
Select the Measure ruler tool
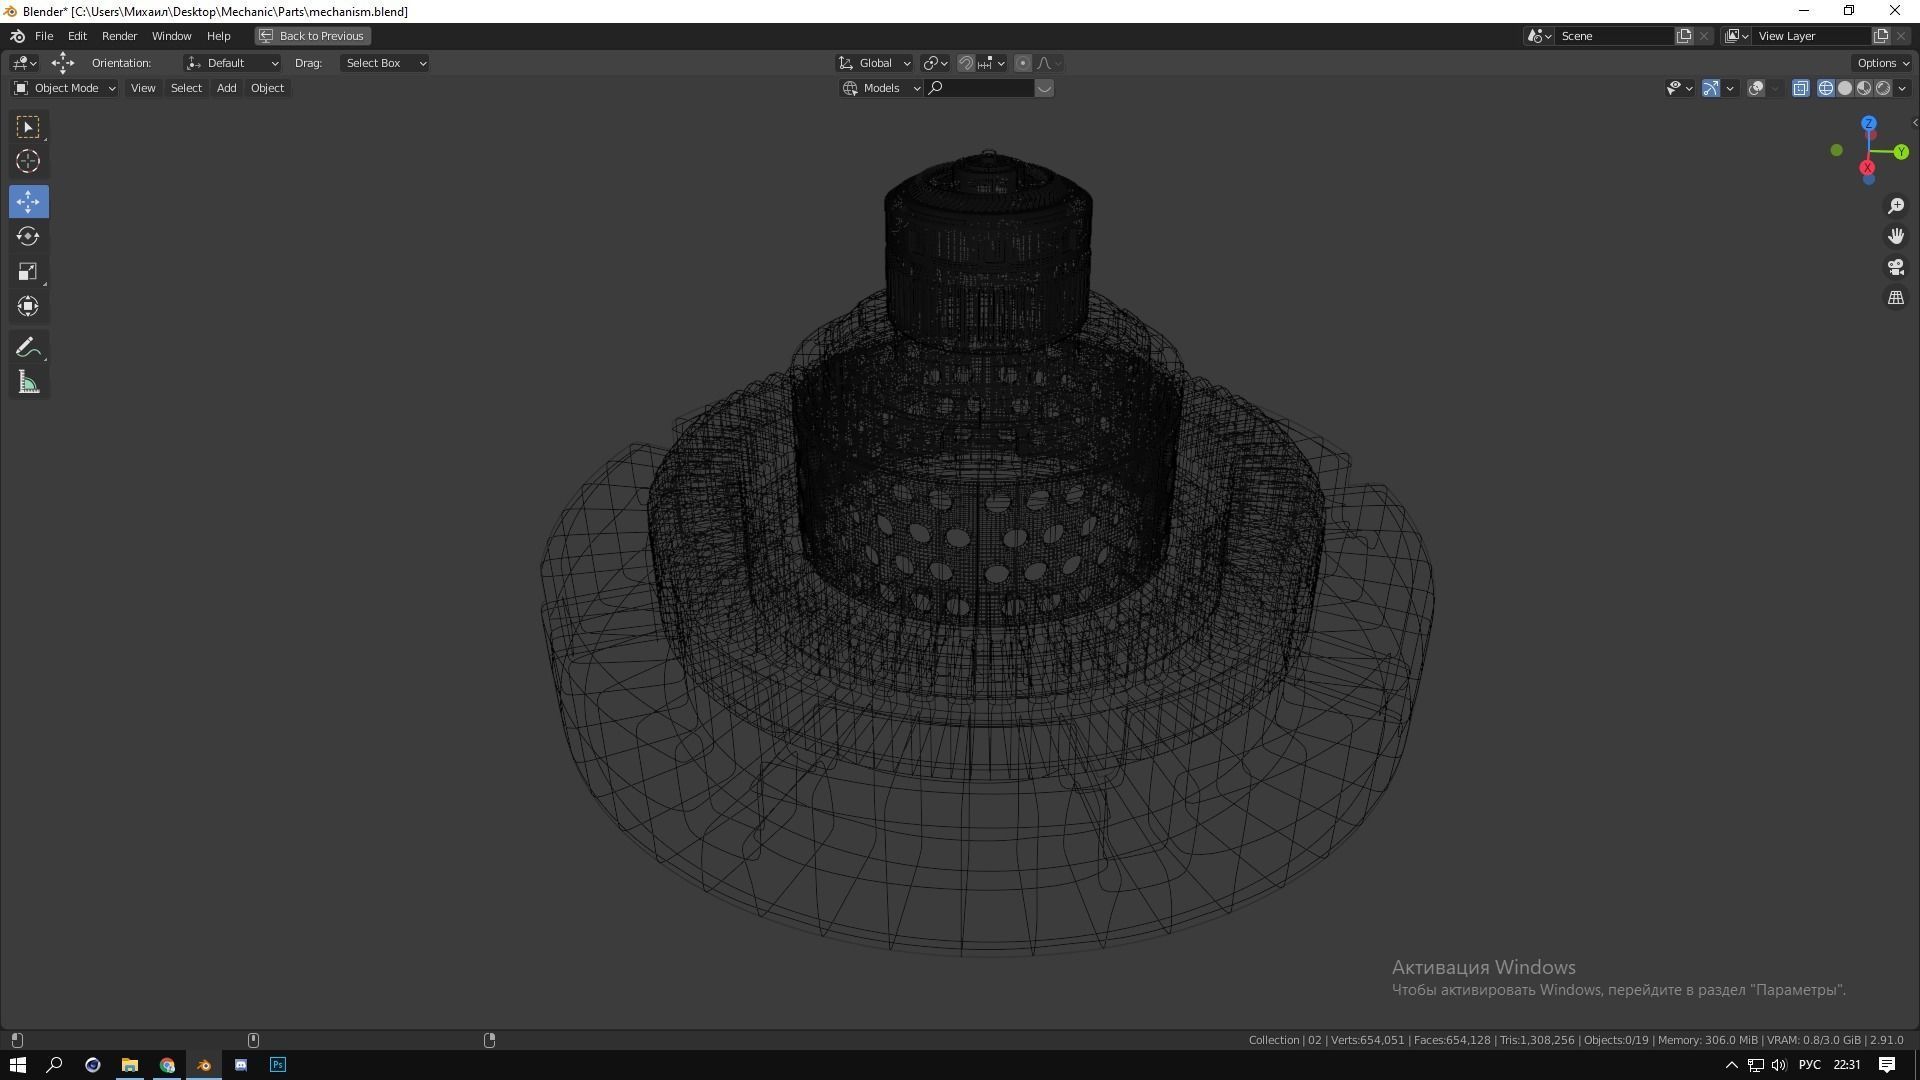coord(28,383)
